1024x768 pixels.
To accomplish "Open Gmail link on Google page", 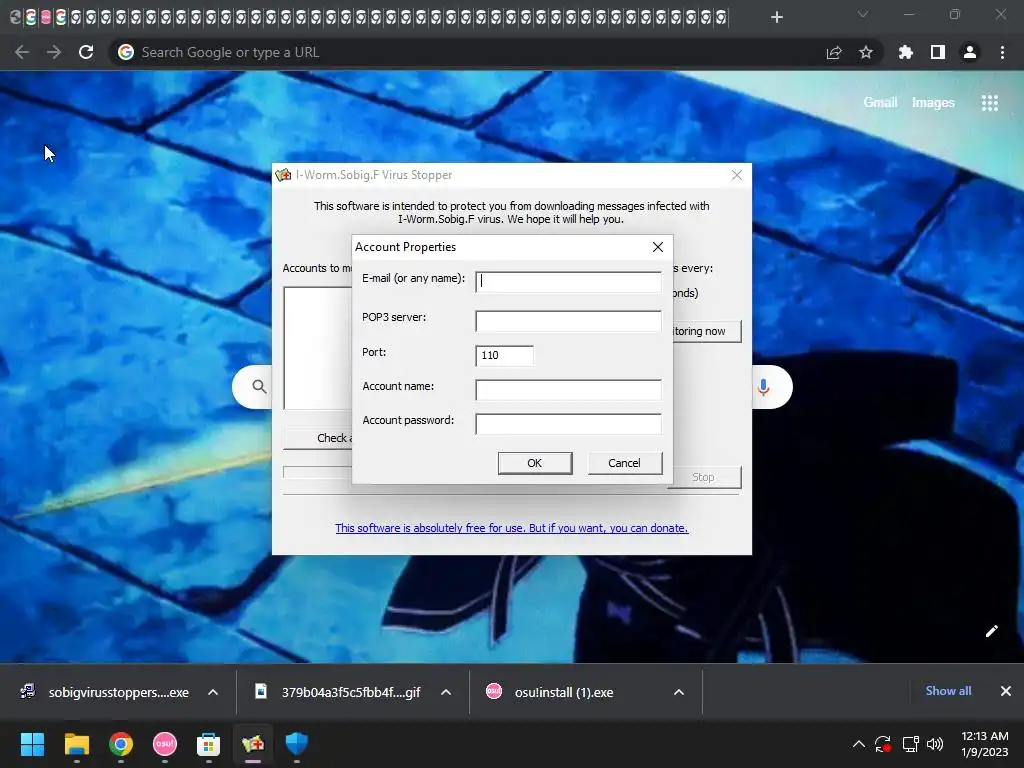I will (x=880, y=103).
